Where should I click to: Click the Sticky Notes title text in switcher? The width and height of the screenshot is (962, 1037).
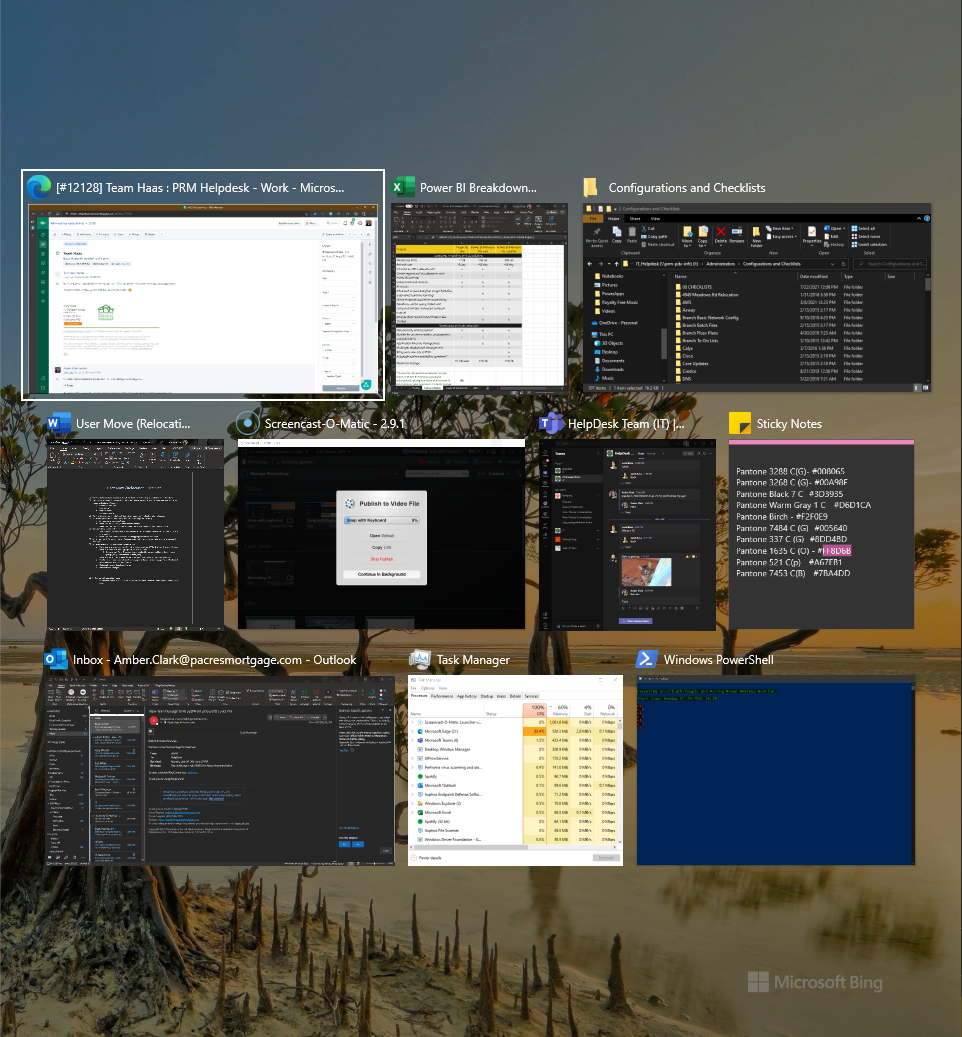pyautogui.click(x=789, y=424)
